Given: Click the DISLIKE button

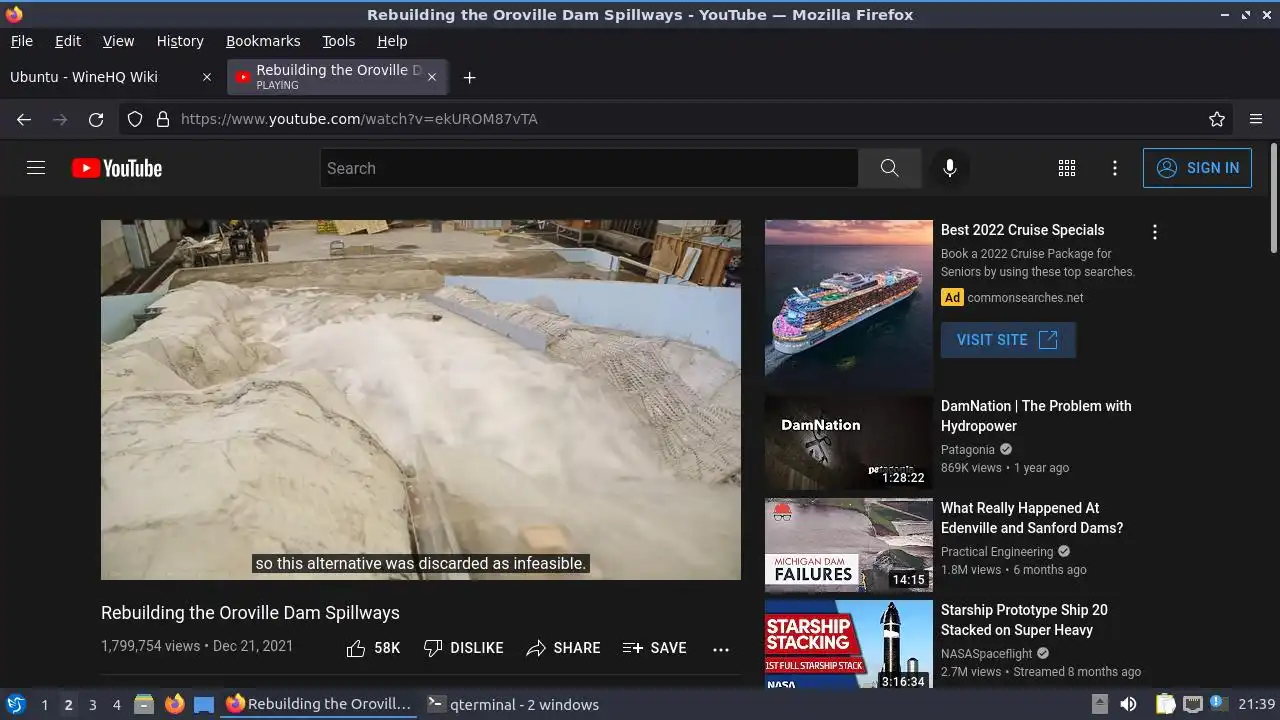Looking at the screenshot, I should coord(463,648).
